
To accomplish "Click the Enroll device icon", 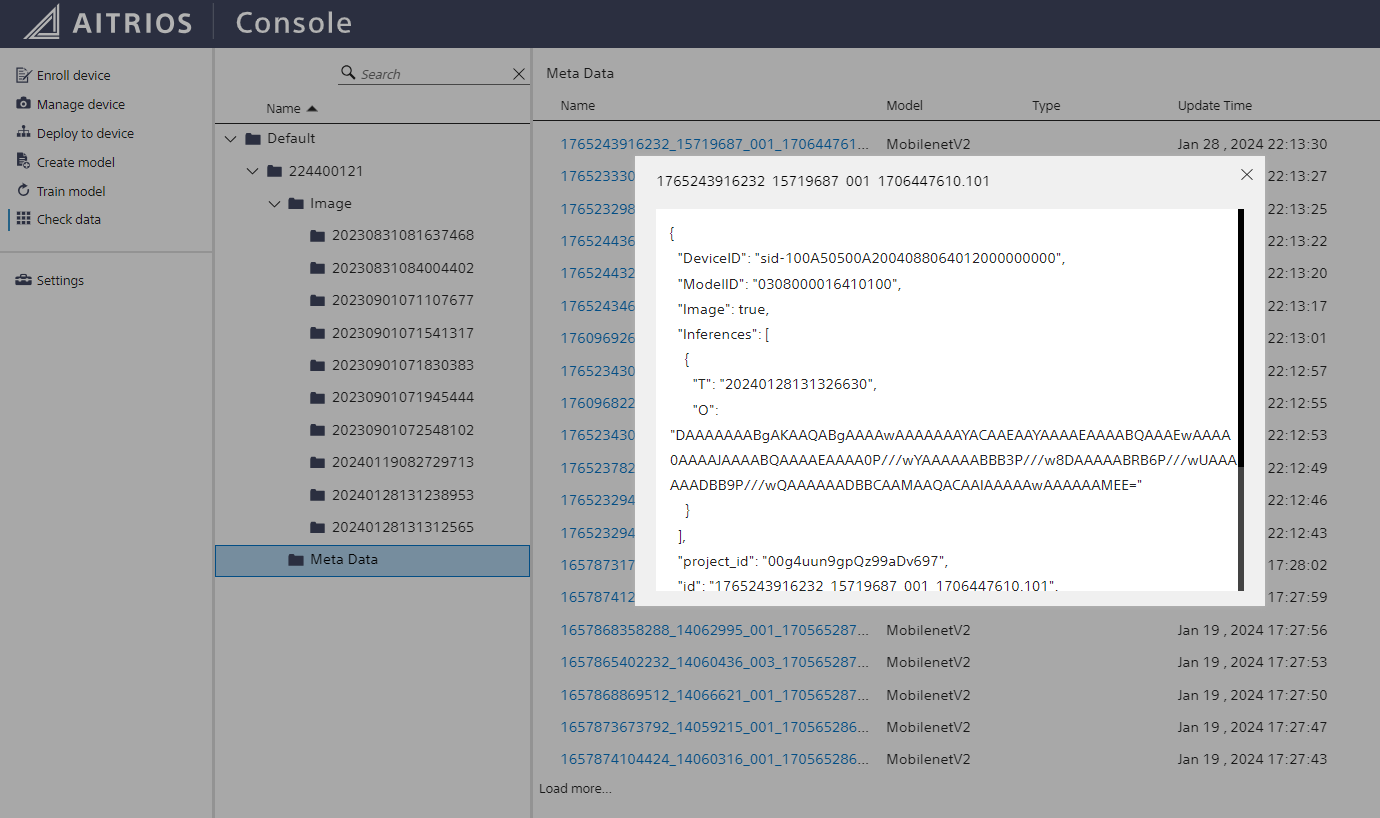I will click(24, 75).
